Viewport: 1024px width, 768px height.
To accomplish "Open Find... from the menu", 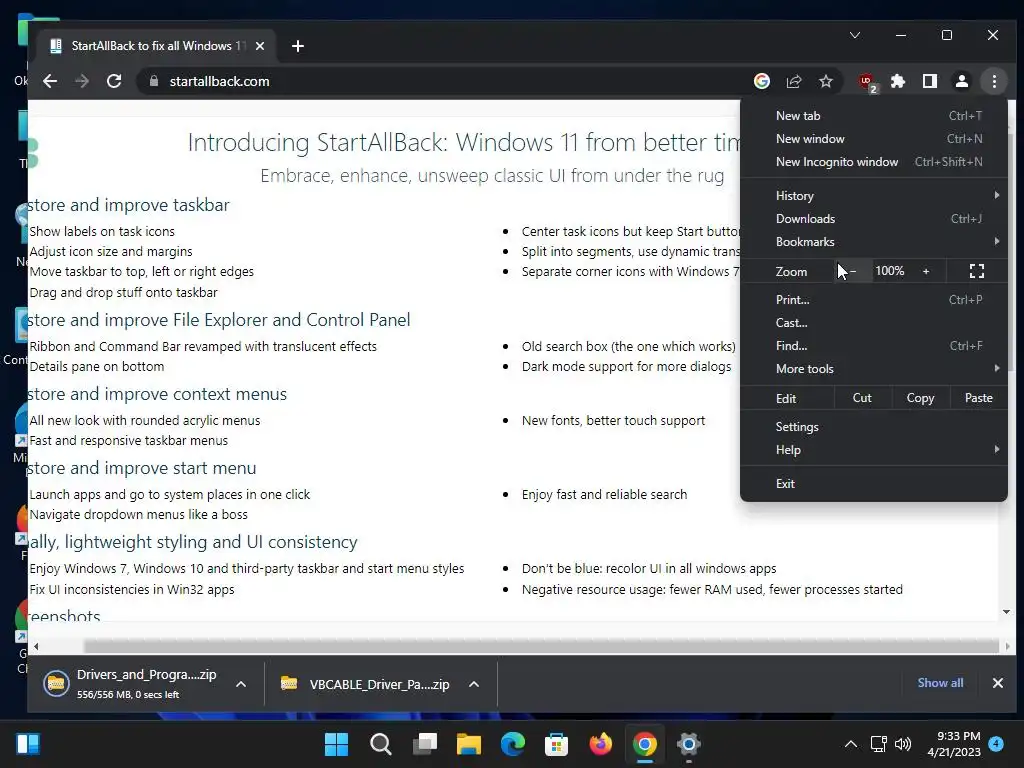I will tap(874, 345).
